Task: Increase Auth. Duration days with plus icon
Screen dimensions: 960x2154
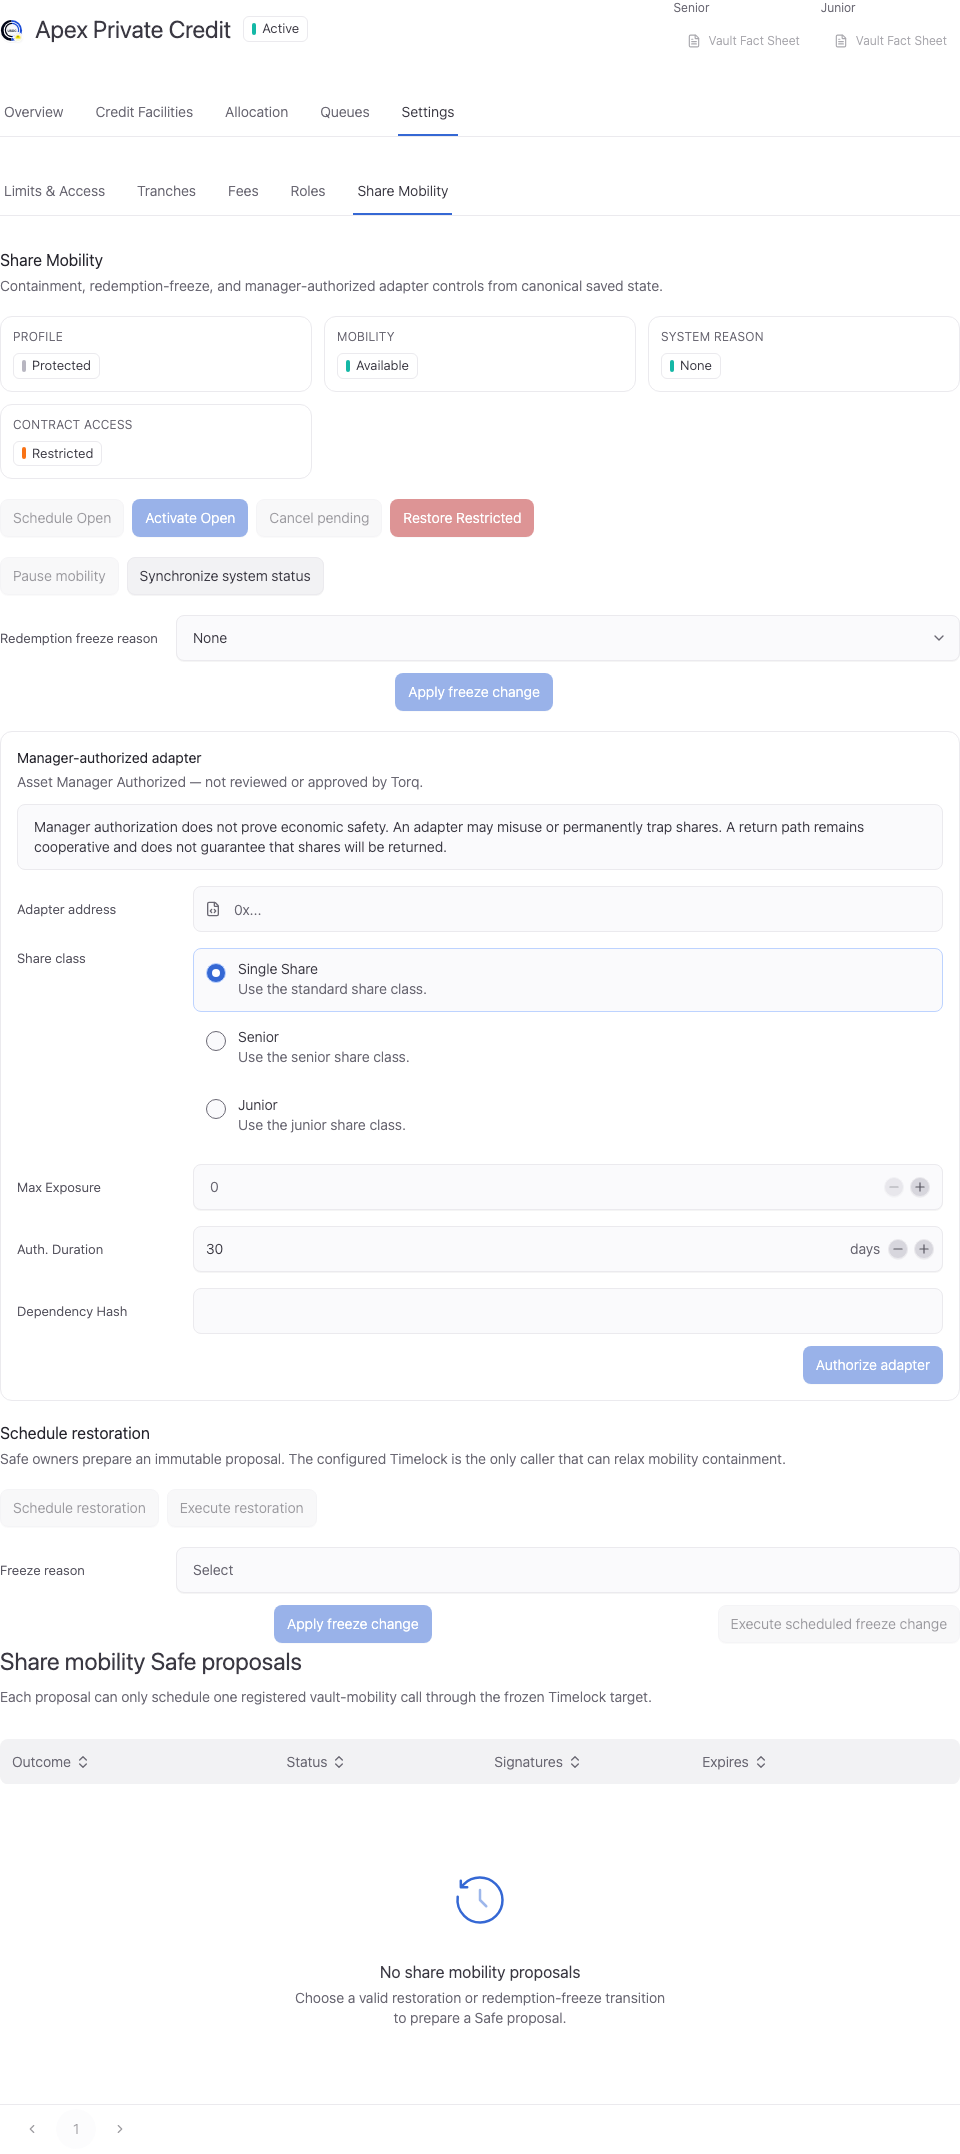Action: pyautogui.click(x=924, y=1249)
